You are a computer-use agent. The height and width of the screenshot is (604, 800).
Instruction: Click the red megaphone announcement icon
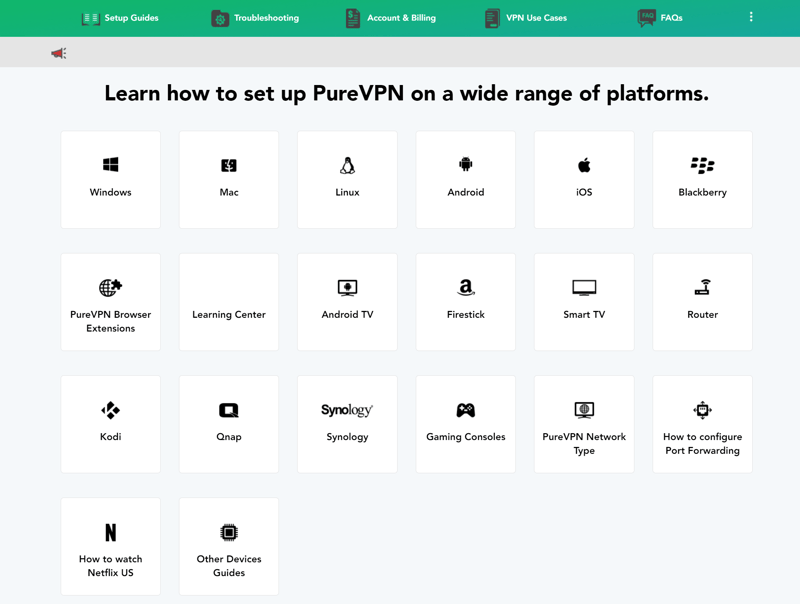[59, 53]
